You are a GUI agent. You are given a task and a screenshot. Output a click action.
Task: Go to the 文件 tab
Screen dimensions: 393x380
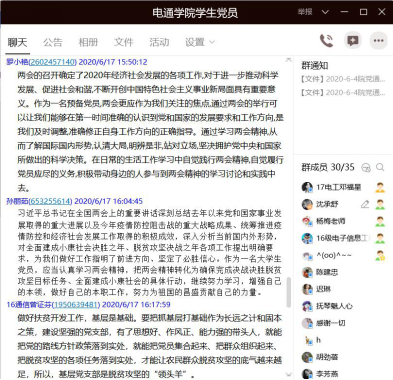(124, 42)
